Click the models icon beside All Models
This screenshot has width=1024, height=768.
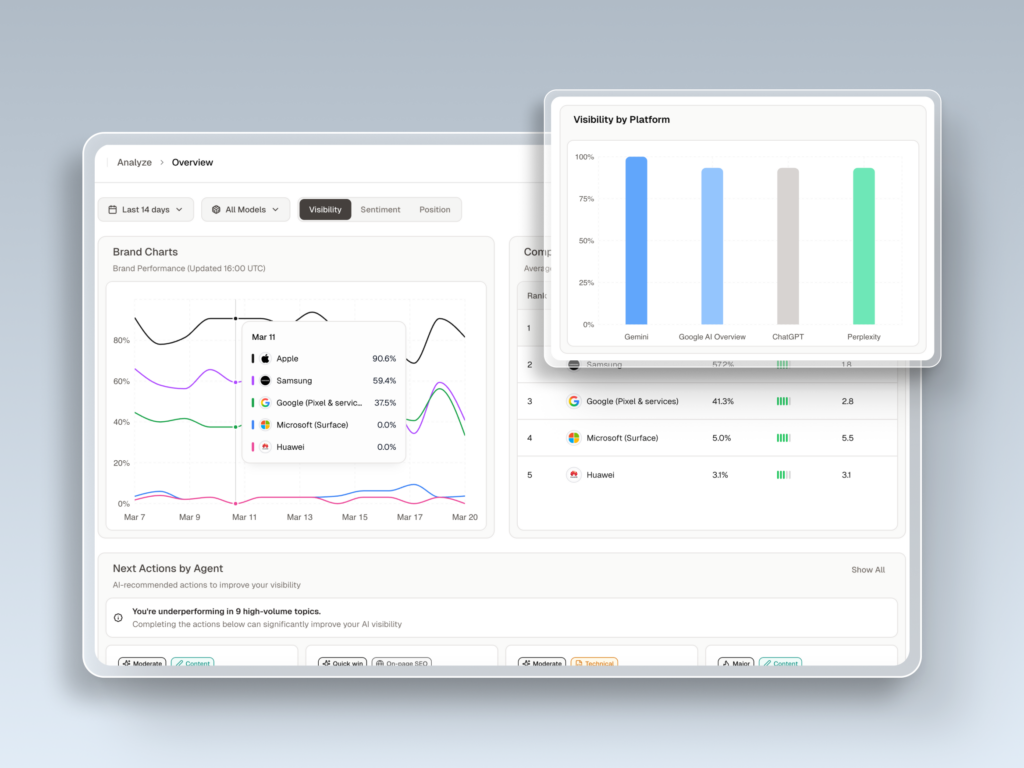point(216,210)
